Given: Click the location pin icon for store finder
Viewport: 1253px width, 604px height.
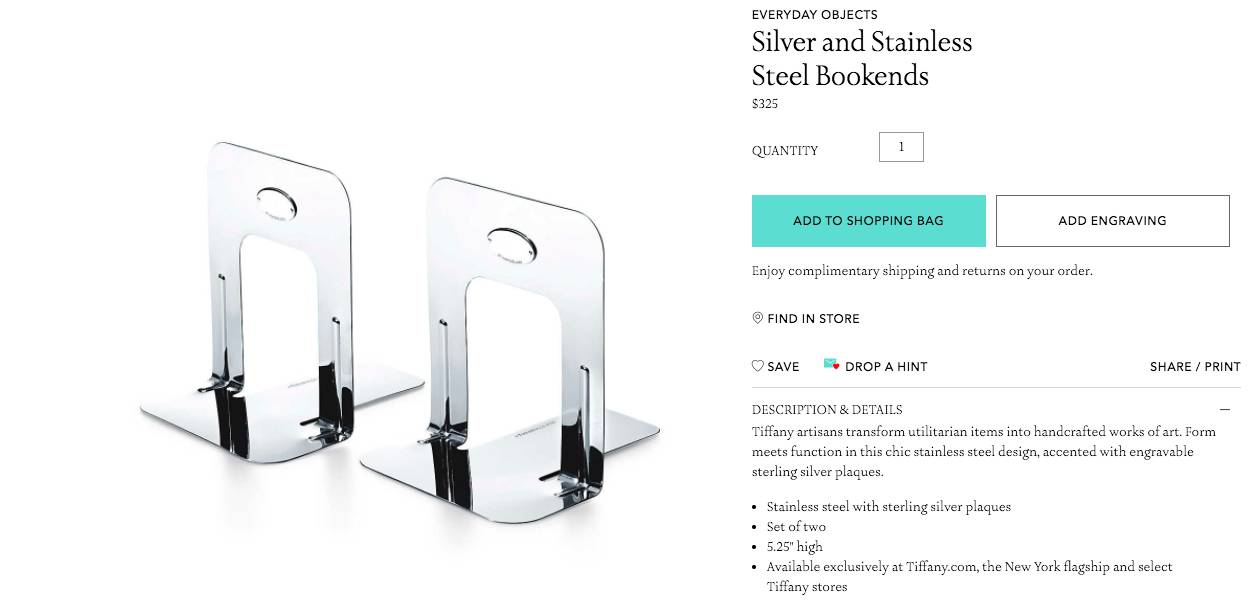Looking at the screenshot, I should coord(758,318).
